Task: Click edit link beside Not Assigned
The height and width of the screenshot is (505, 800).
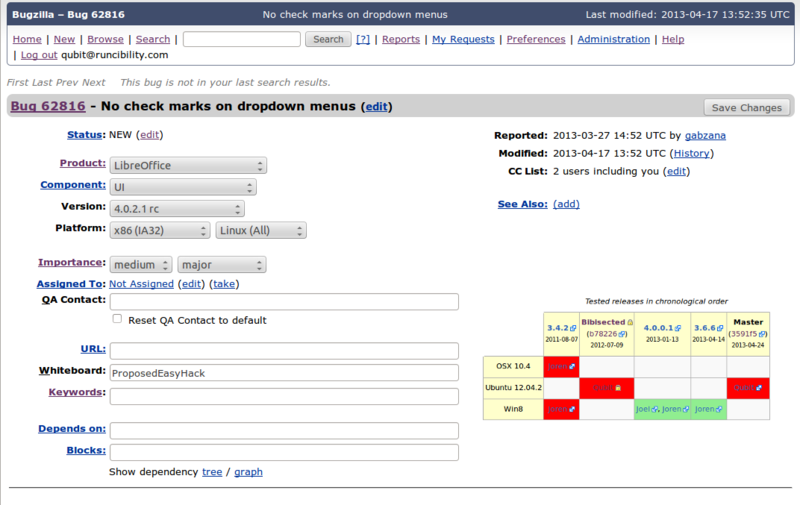Action: pos(191,284)
